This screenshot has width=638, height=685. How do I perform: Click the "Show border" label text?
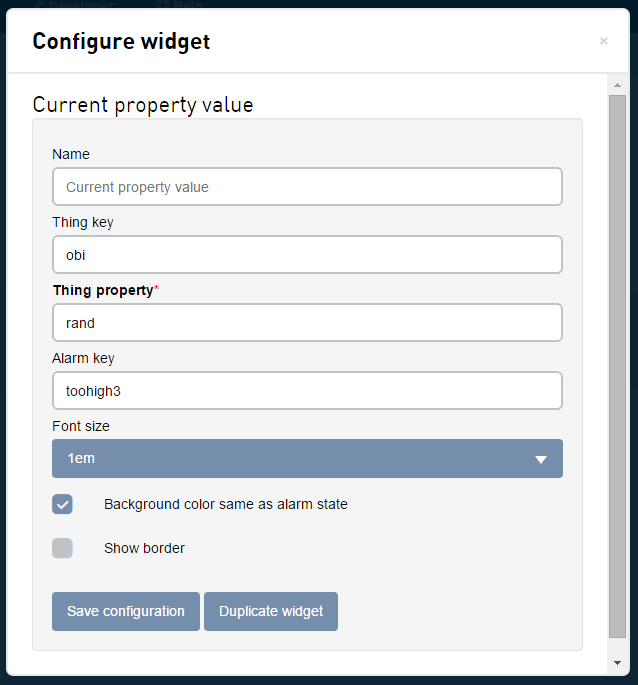pos(144,548)
